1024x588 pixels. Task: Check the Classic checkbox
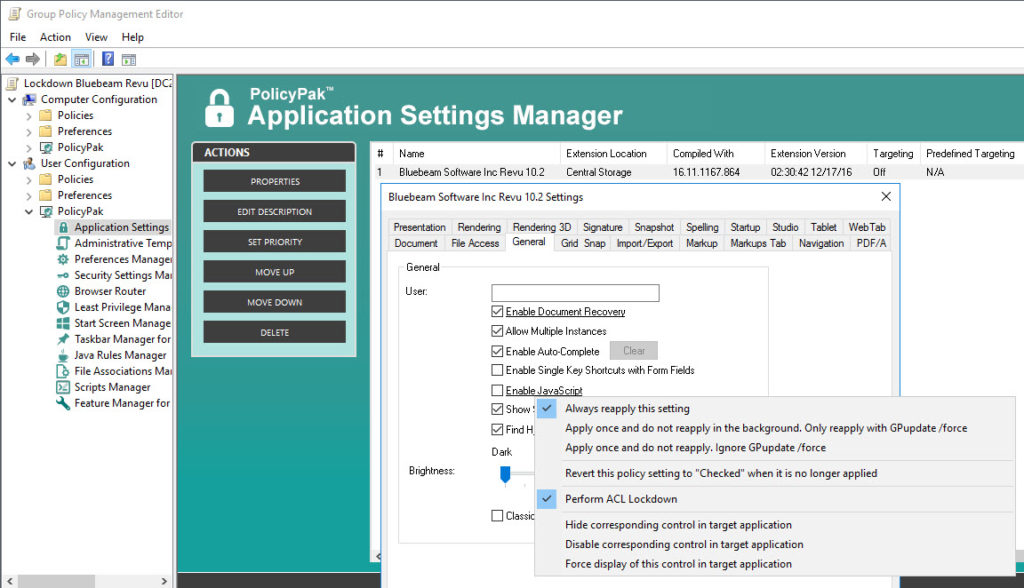coord(497,516)
